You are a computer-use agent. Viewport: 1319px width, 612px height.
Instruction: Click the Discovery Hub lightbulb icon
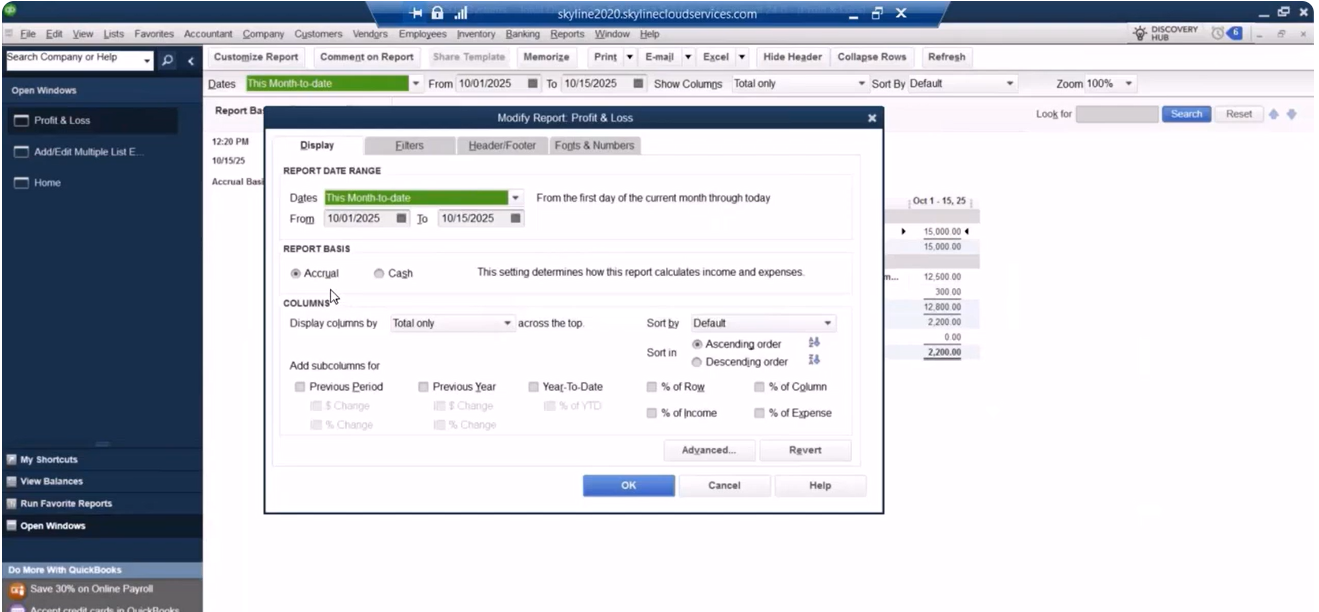click(1138, 34)
